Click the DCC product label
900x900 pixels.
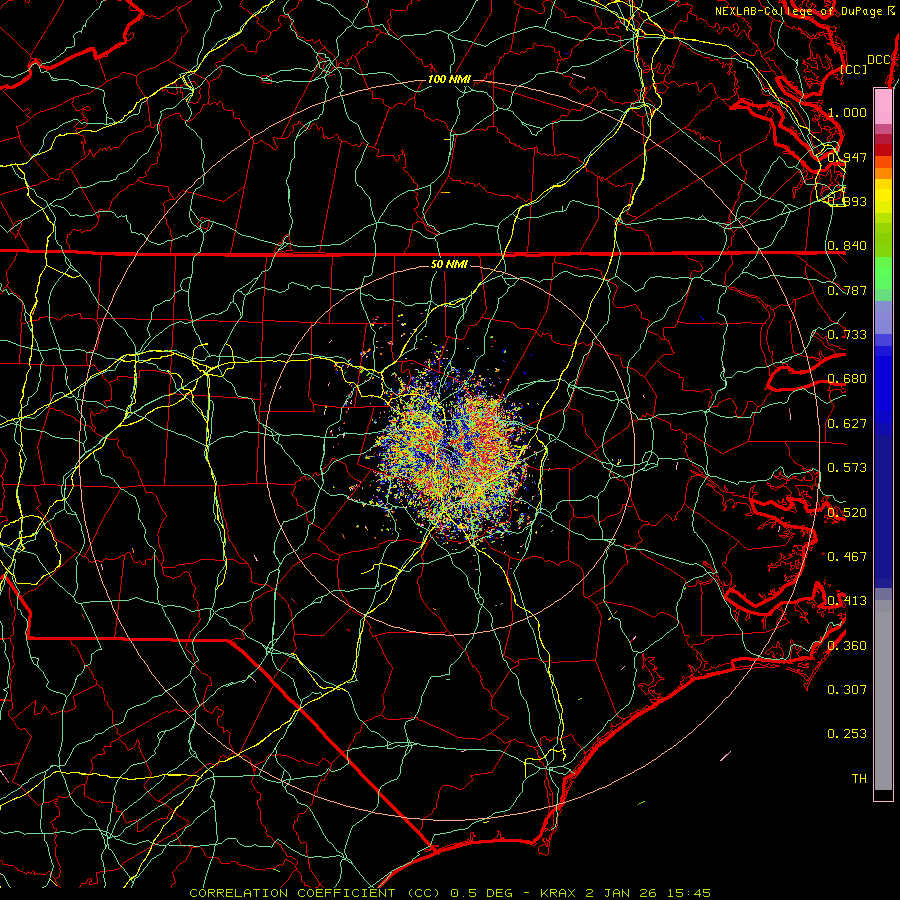pos(878,60)
